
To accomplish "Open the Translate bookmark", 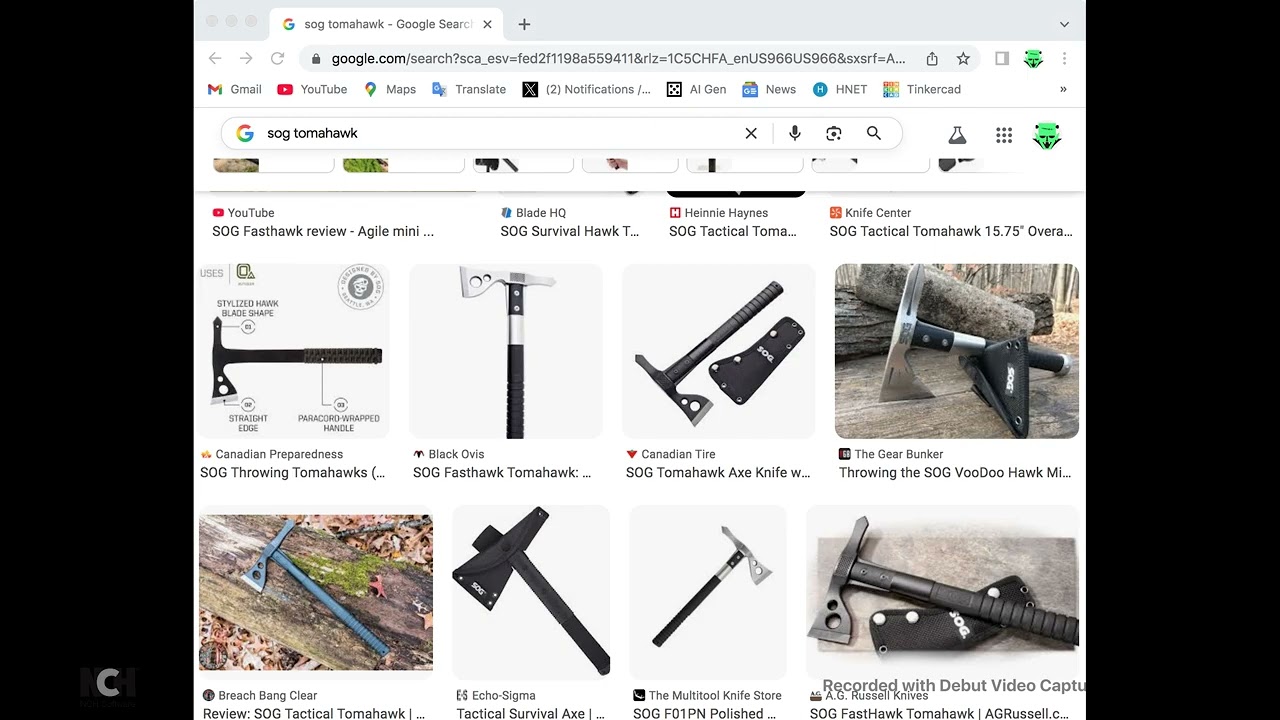I will (469, 89).
